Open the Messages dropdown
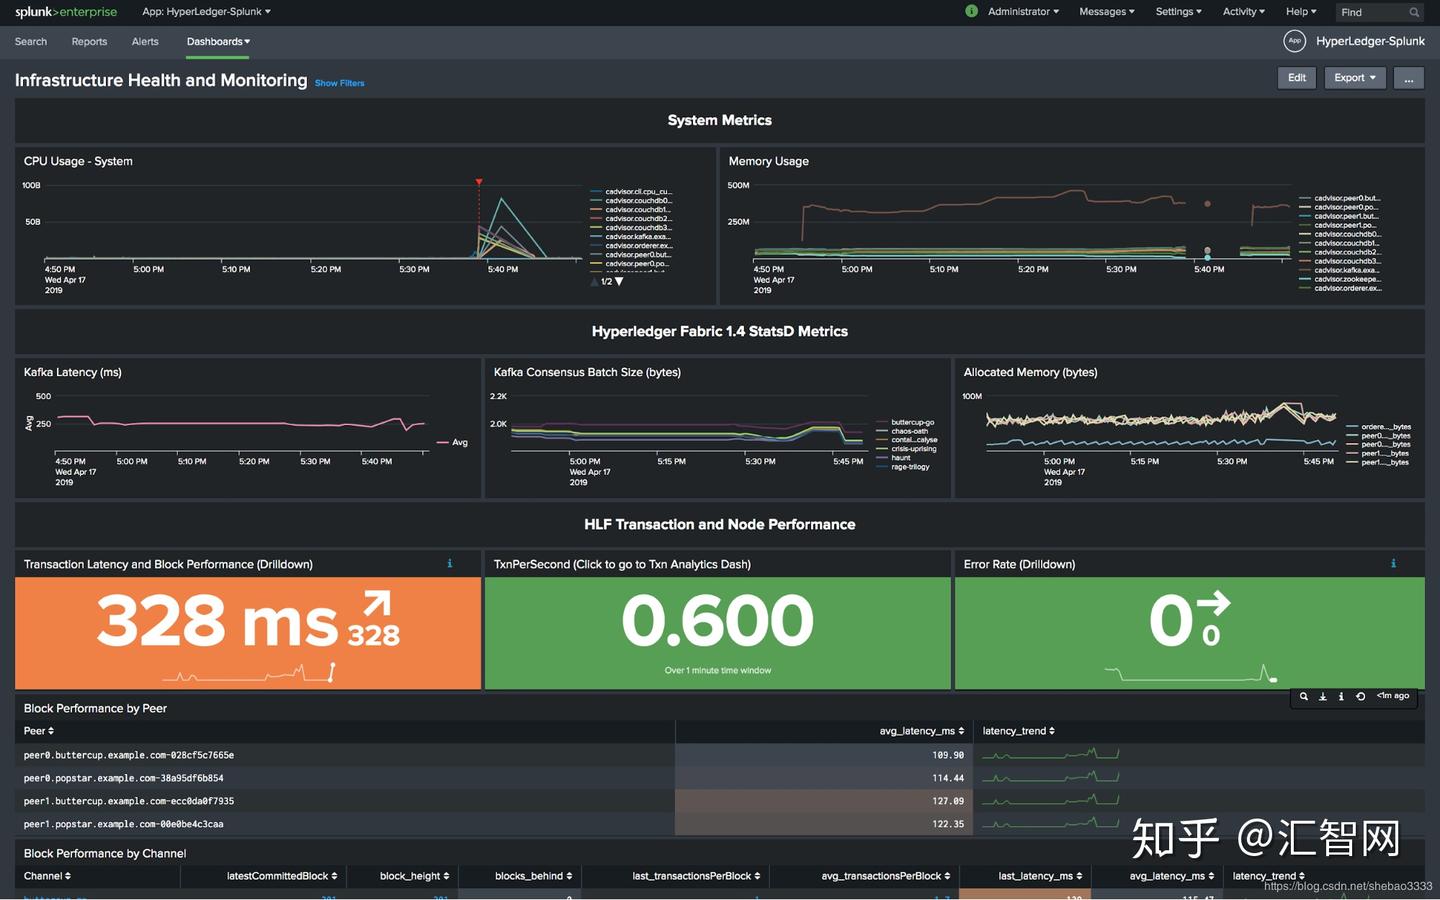This screenshot has height=900, width=1440. click(x=1107, y=12)
